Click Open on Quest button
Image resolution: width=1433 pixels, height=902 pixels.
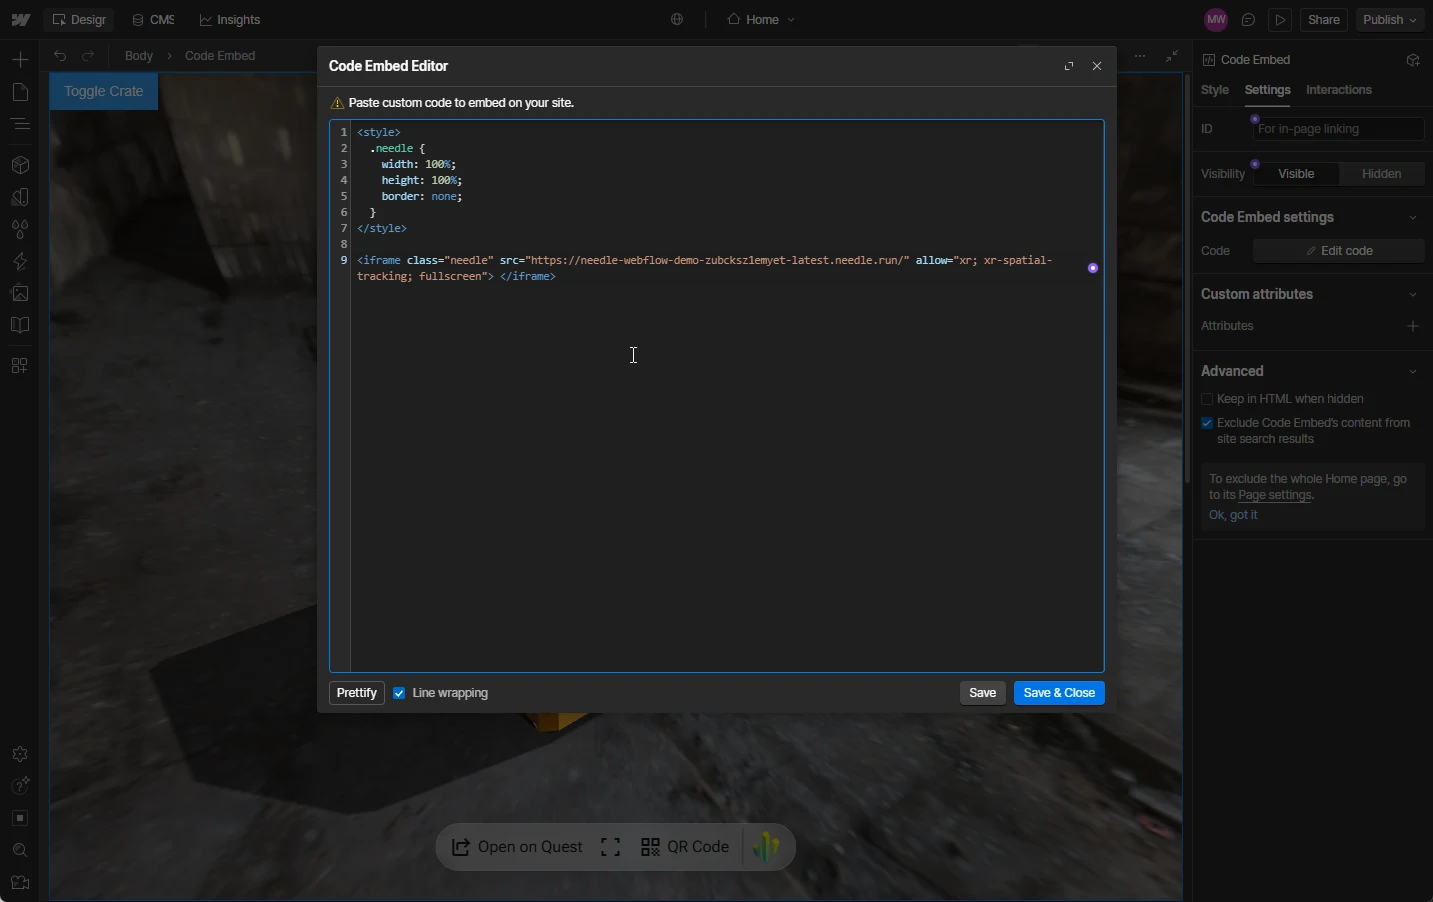click(517, 847)
